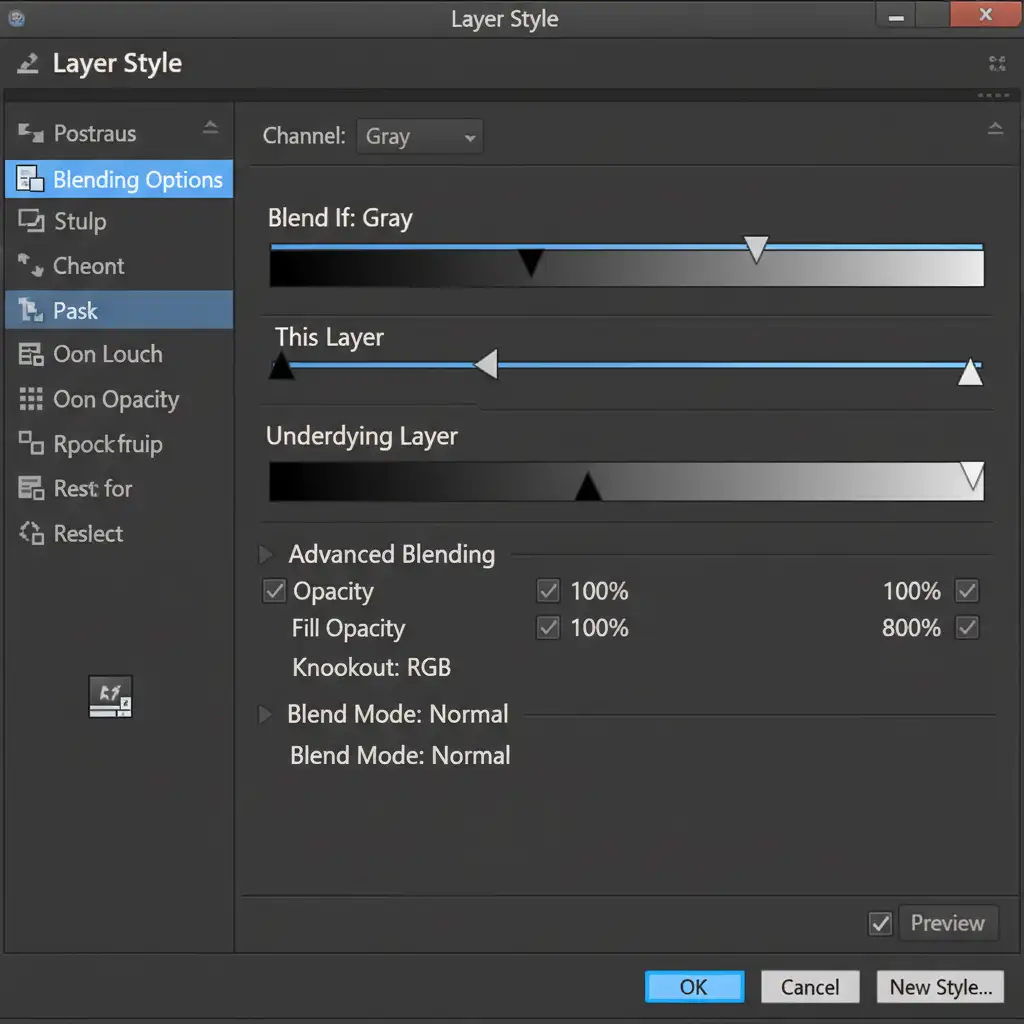Select the Pask item in sidebar
This screenshot has width=1024, height=1024.
(120, 311)
